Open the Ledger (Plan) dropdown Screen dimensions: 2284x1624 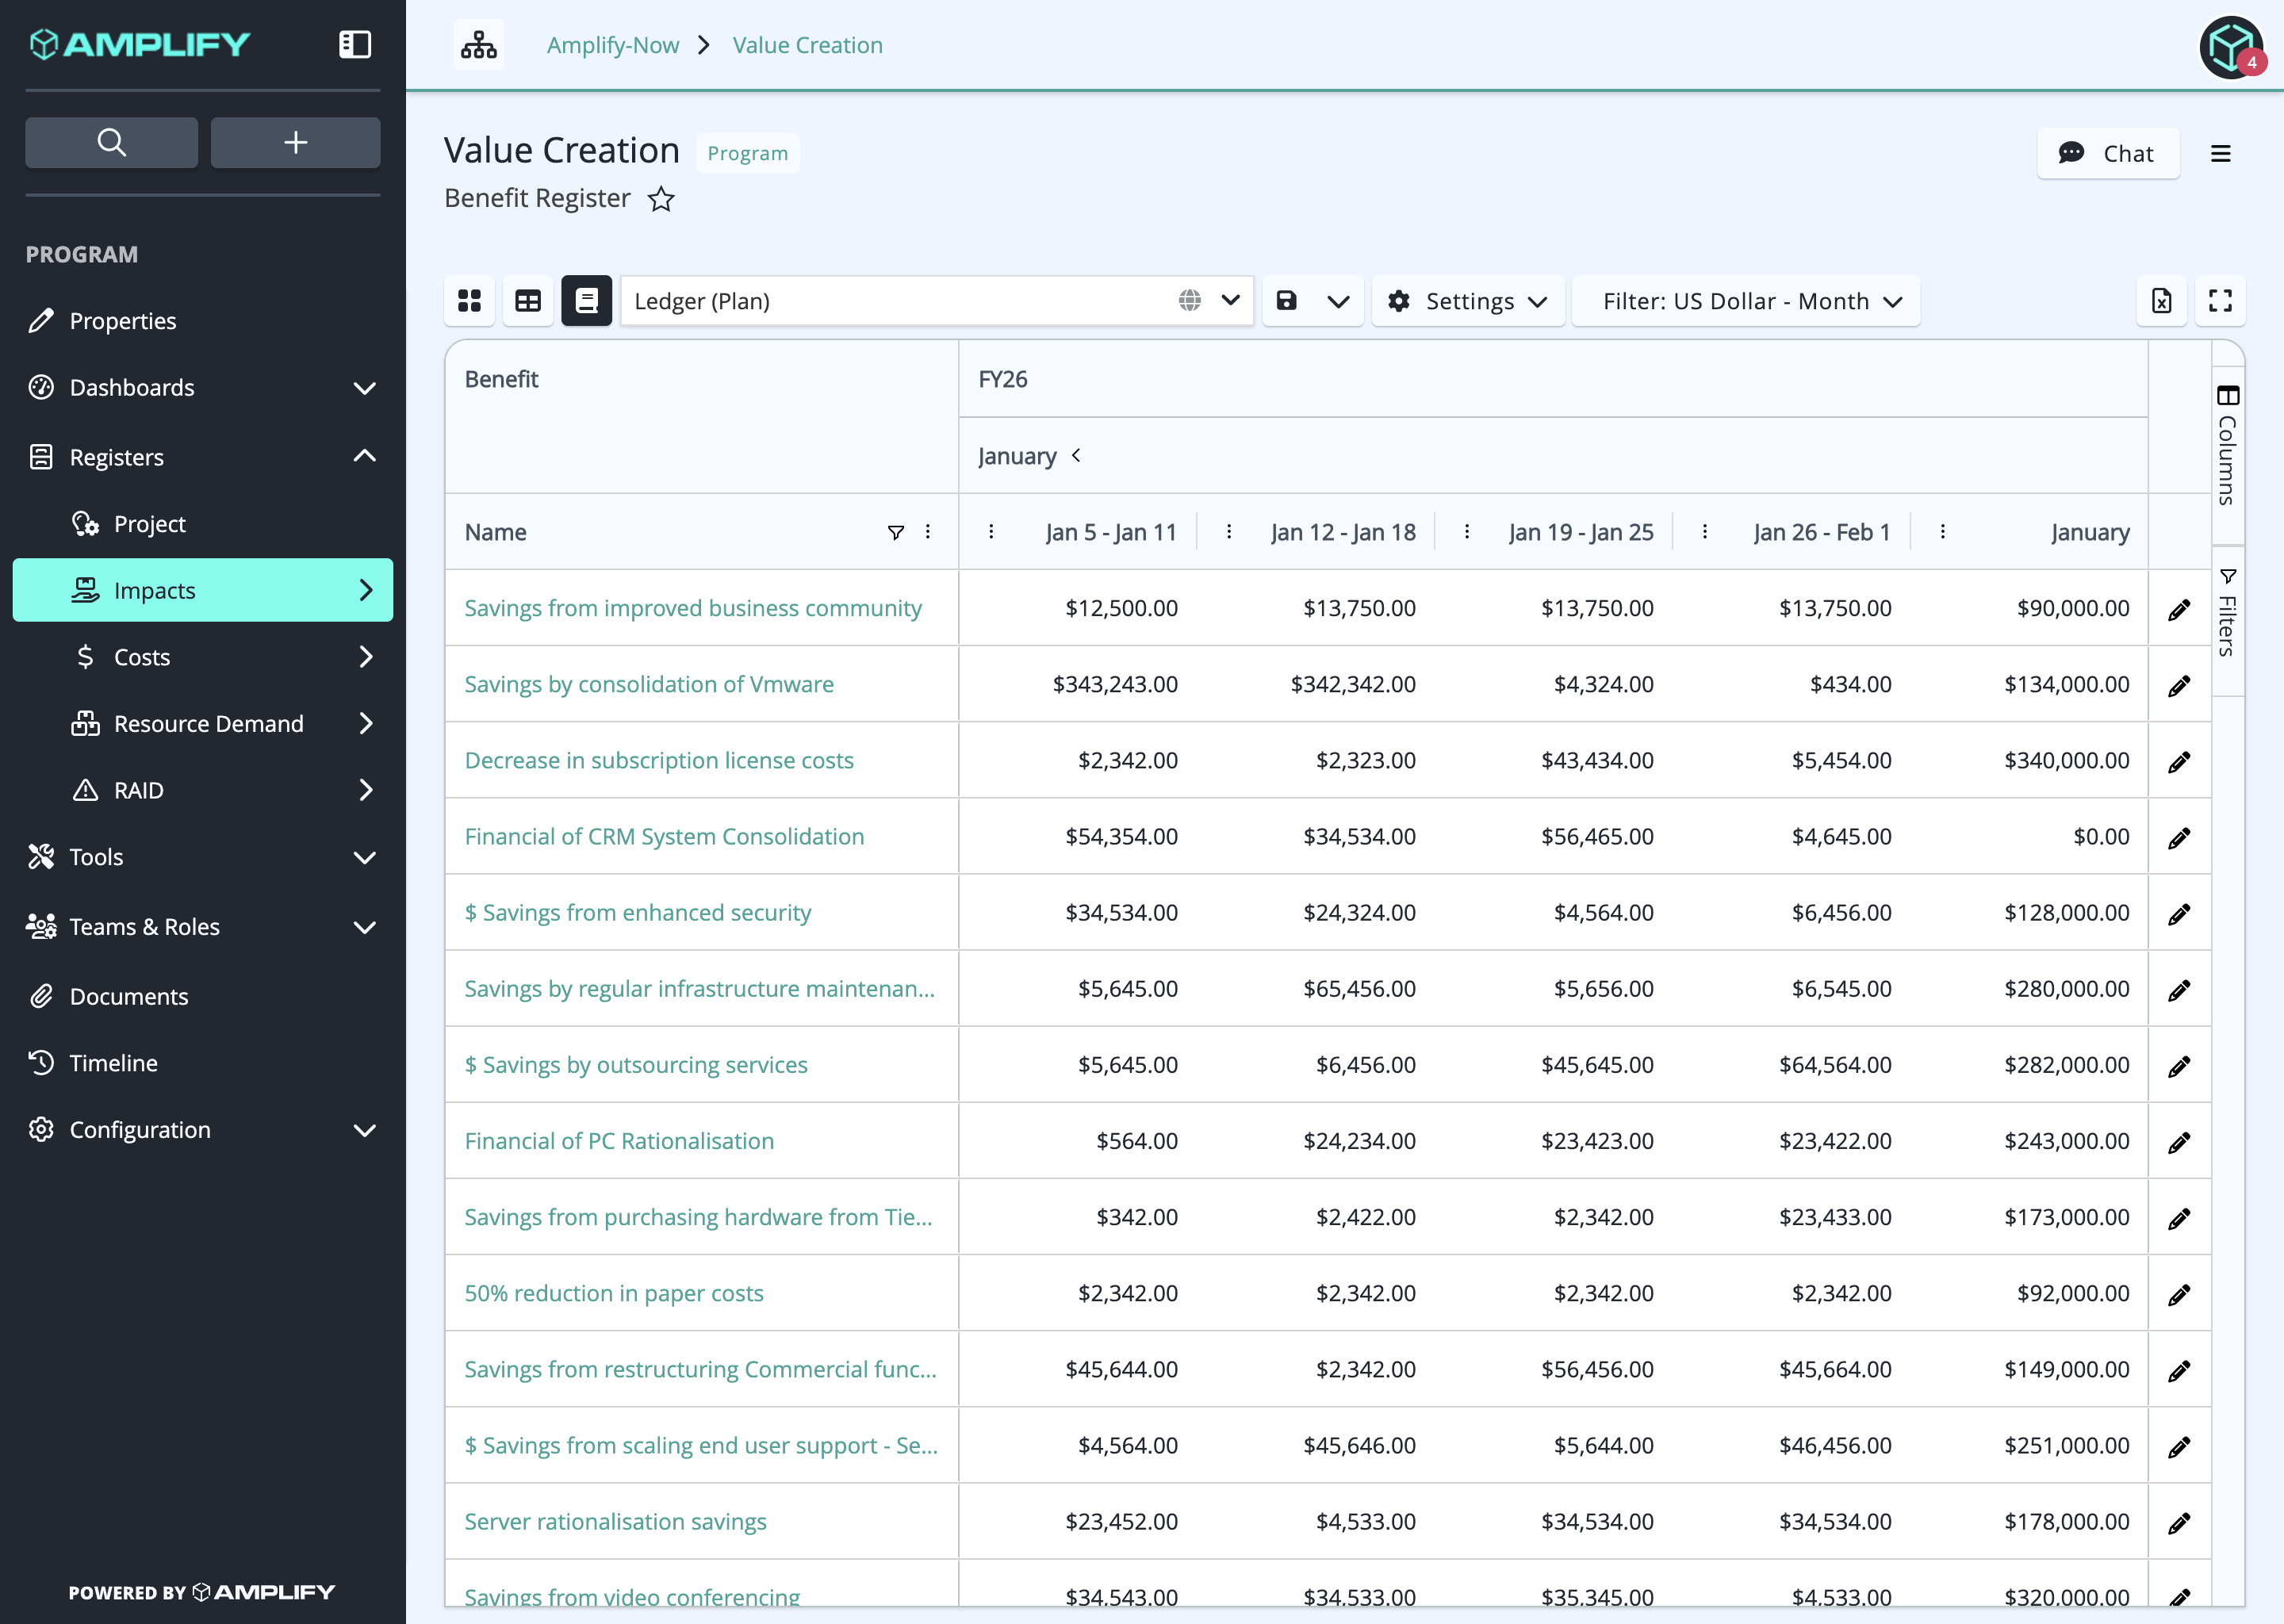pos(936,301)
